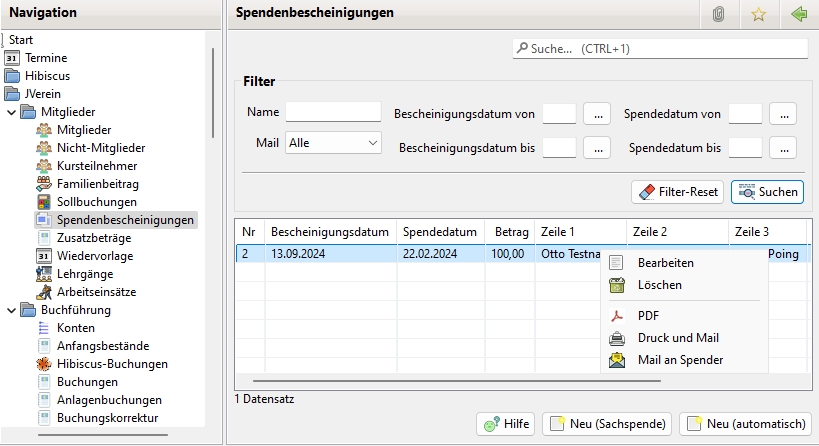Screen dimensions: 819x446
Task: Click the star bookmark icon
Action: tap(758, 14)
